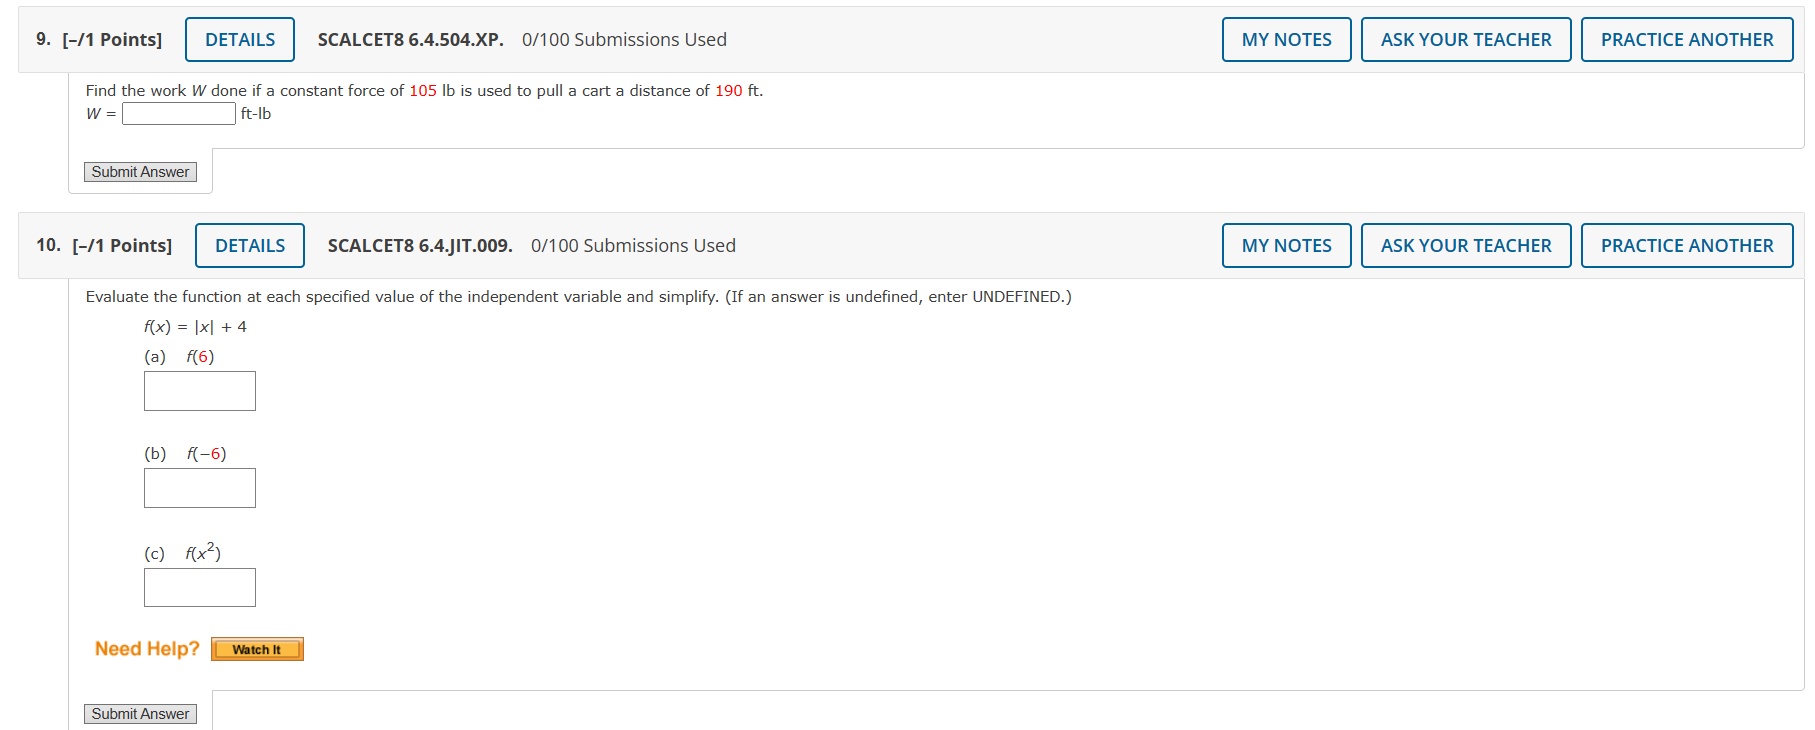Screen dimensions: 1815x730
Task: Open DETAILS for question 10
Action: 249,245
